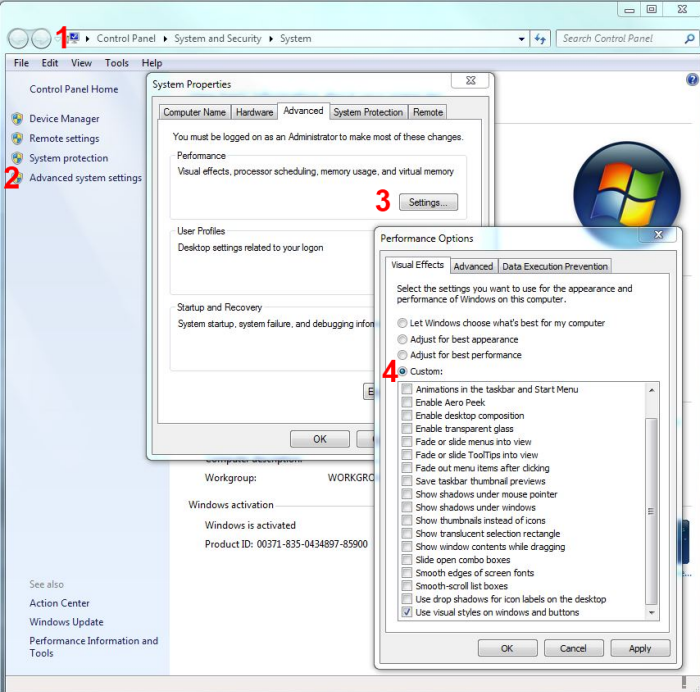This screenshot has height=692, width=700.
Task: Check 'Fade or slide menus into view'
Action: [407, 442]
